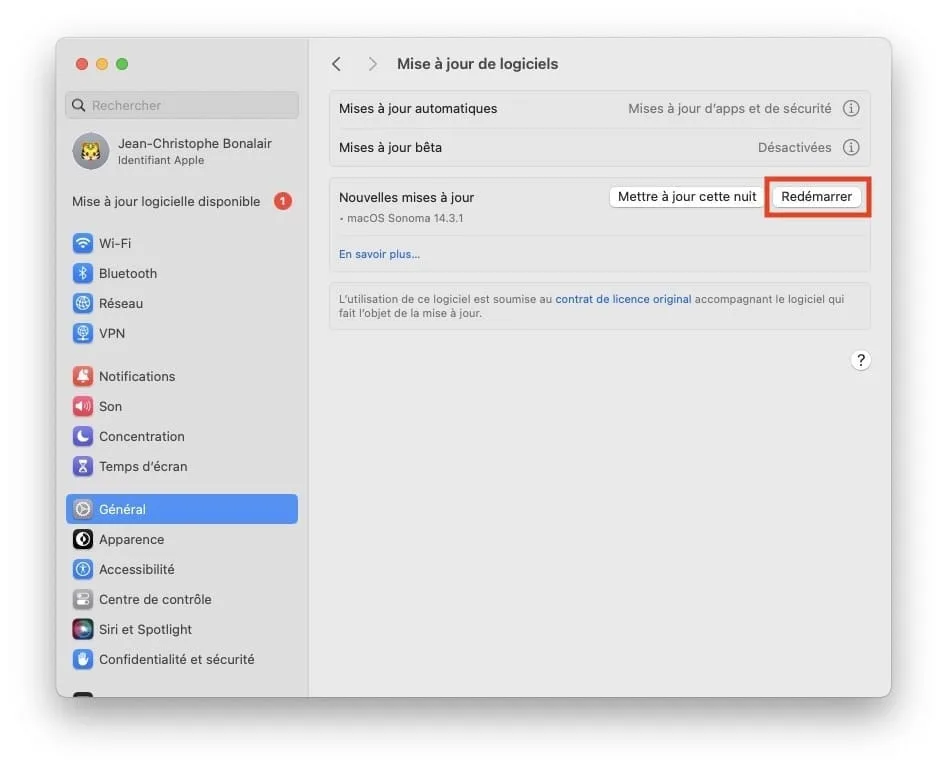Open Concentration moon icon
947x771 pixels.
click(83, 436)
